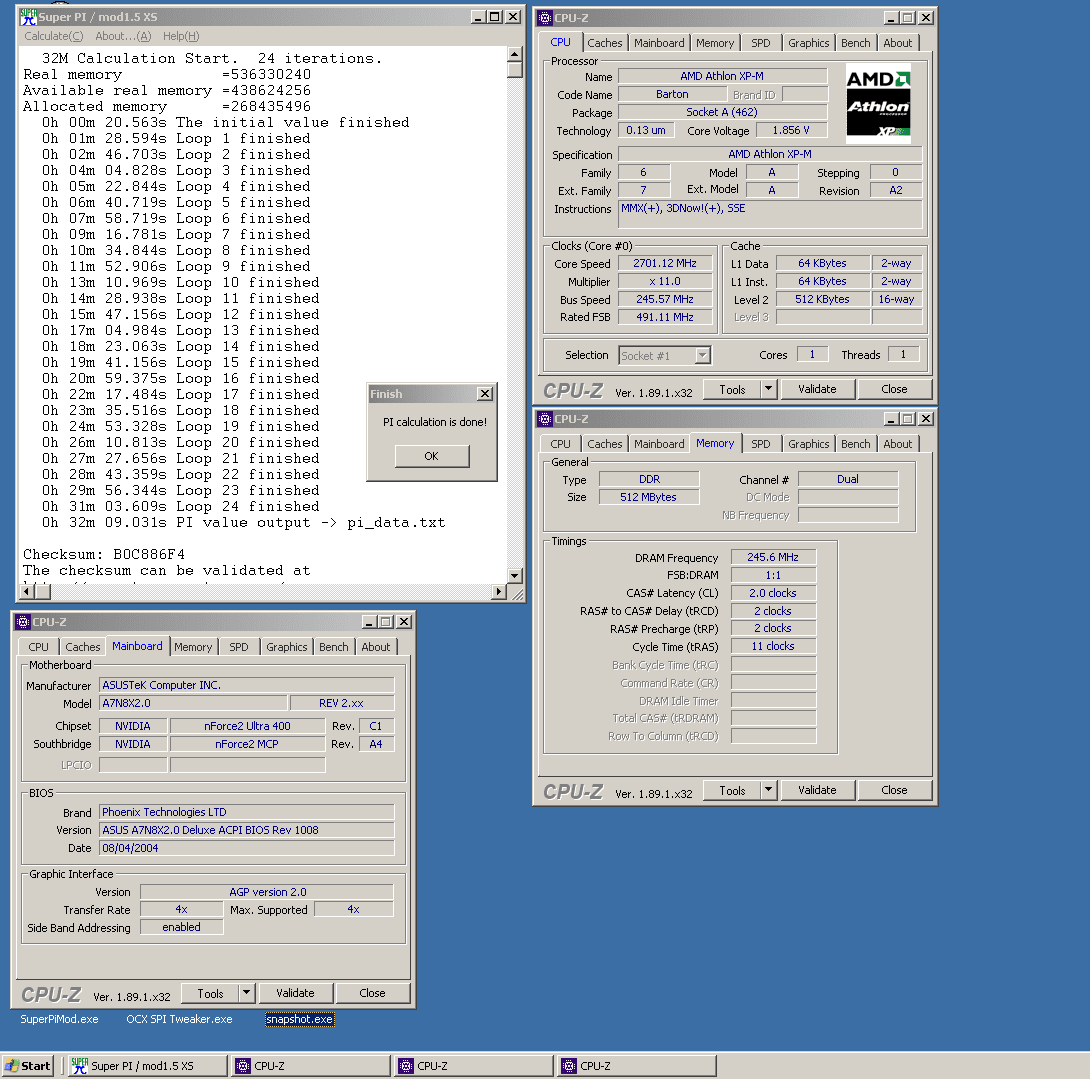This screenshot has width=1090, height=1079.
Task: Click the Super PI horizontal scrollbar right arrow
Action: coord(498,592)
